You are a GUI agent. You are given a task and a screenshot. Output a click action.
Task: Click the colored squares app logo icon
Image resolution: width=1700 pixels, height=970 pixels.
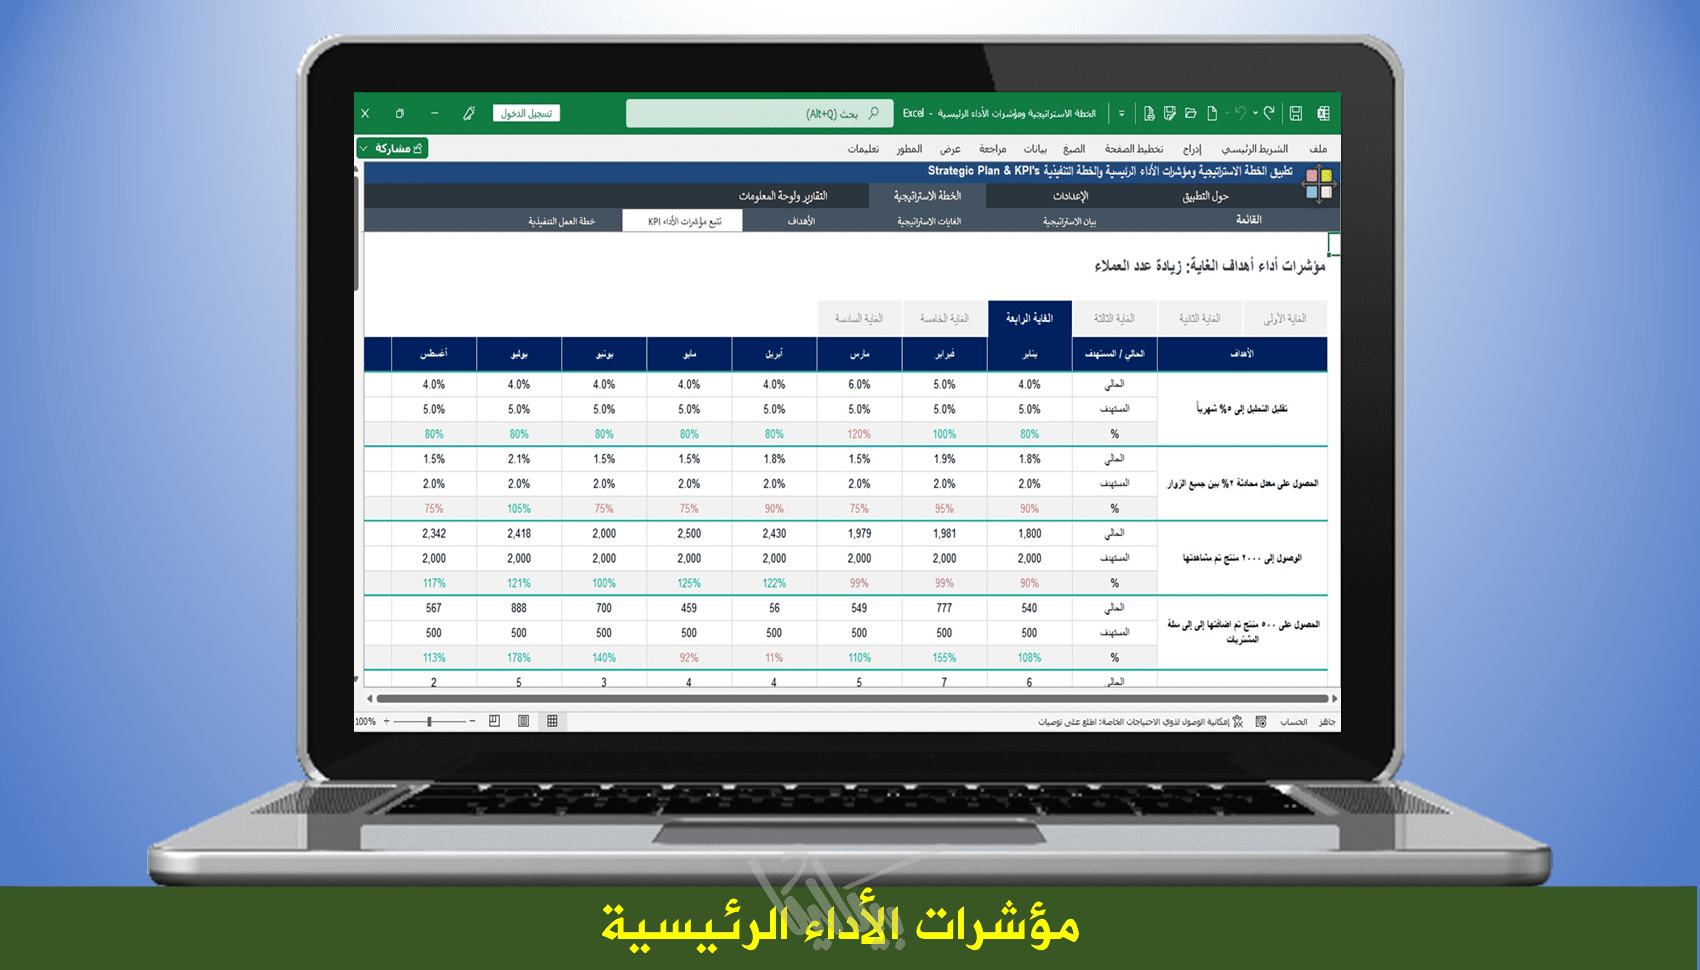coord(1319,184)
